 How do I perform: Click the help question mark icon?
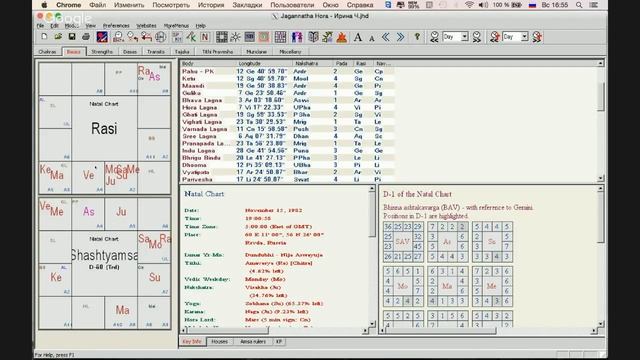pyautogui.click(x=417, y=37)
